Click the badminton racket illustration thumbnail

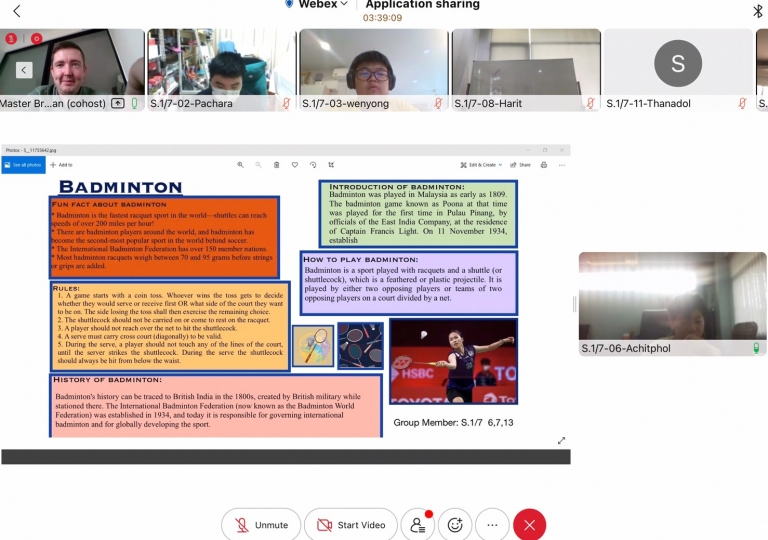coord(313,345)
